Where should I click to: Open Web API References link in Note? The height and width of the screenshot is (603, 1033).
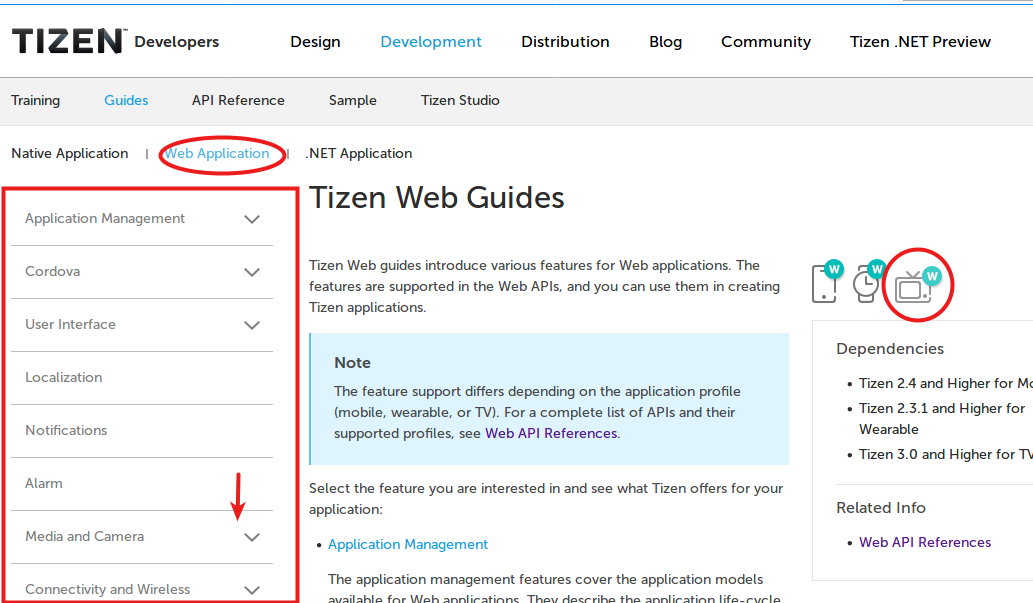(550, 433)
